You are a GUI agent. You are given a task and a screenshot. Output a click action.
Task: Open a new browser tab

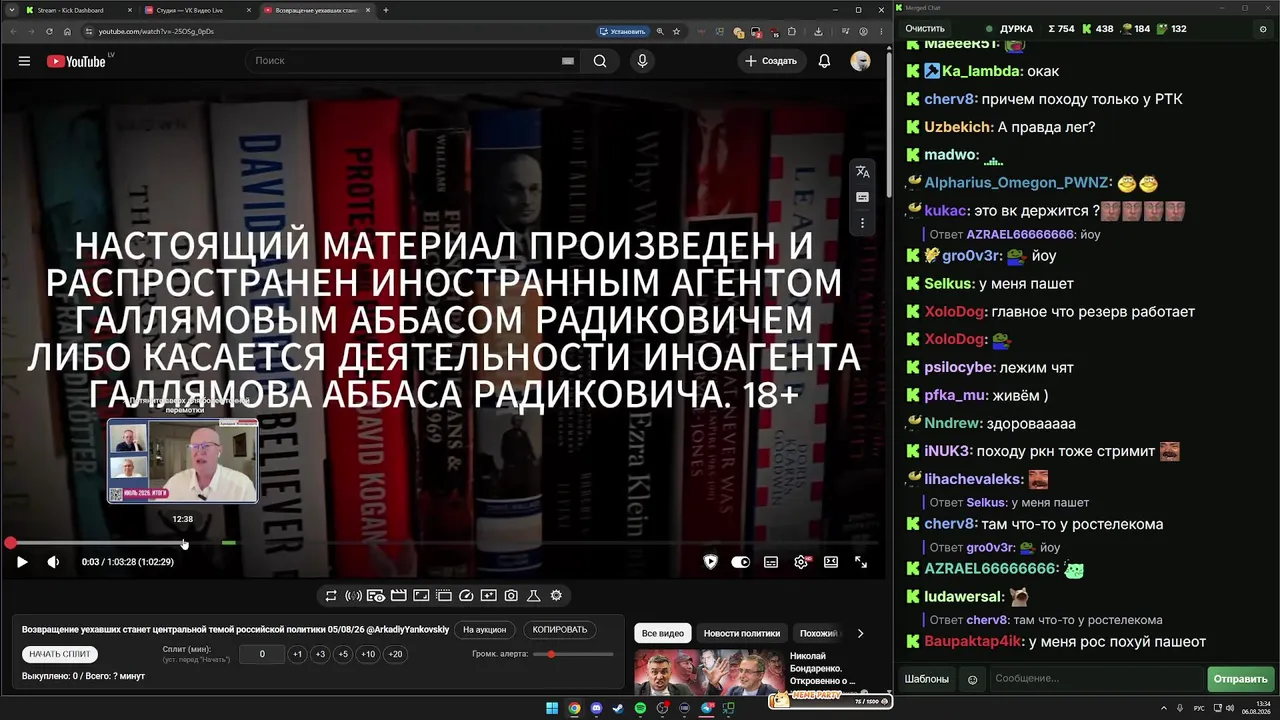(386, 10)
